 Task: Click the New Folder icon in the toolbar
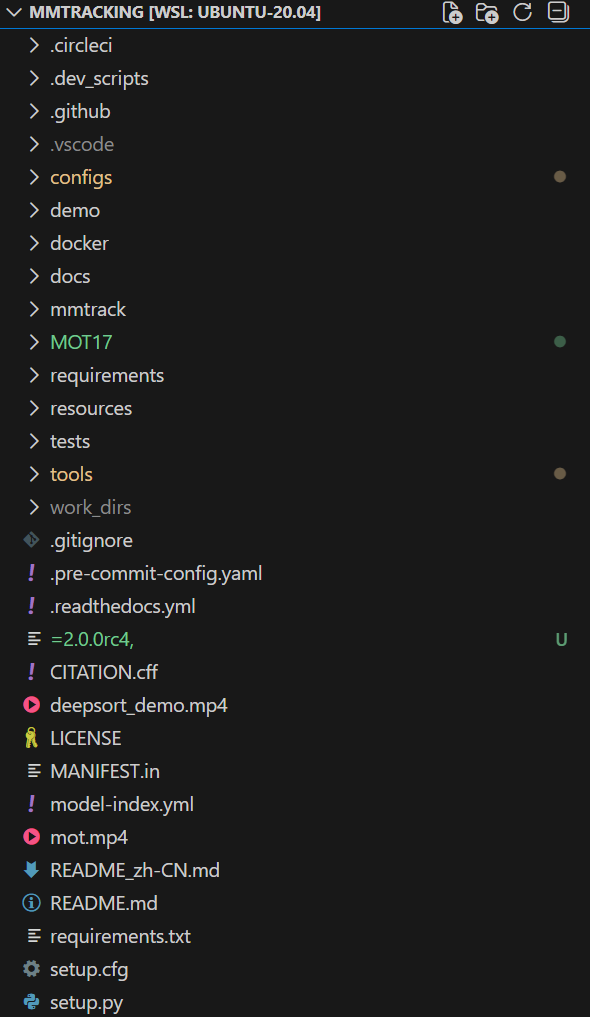coord(487,12)
